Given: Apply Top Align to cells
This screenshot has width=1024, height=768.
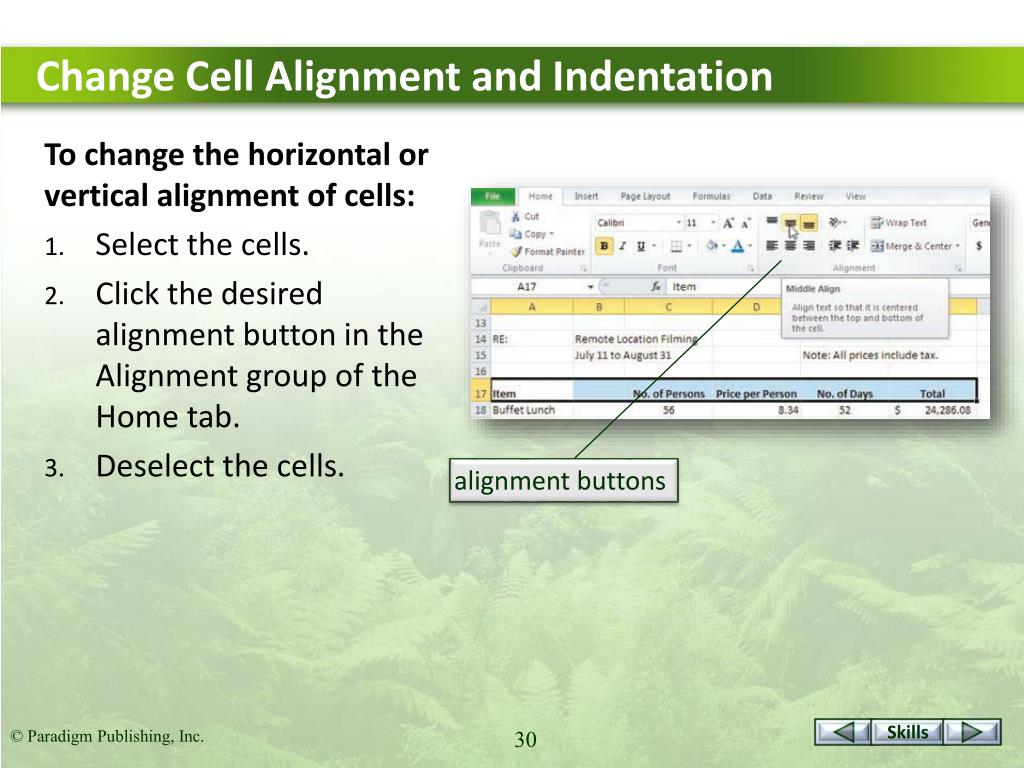Looking at the screenshot, I should [x=771, y=223].
